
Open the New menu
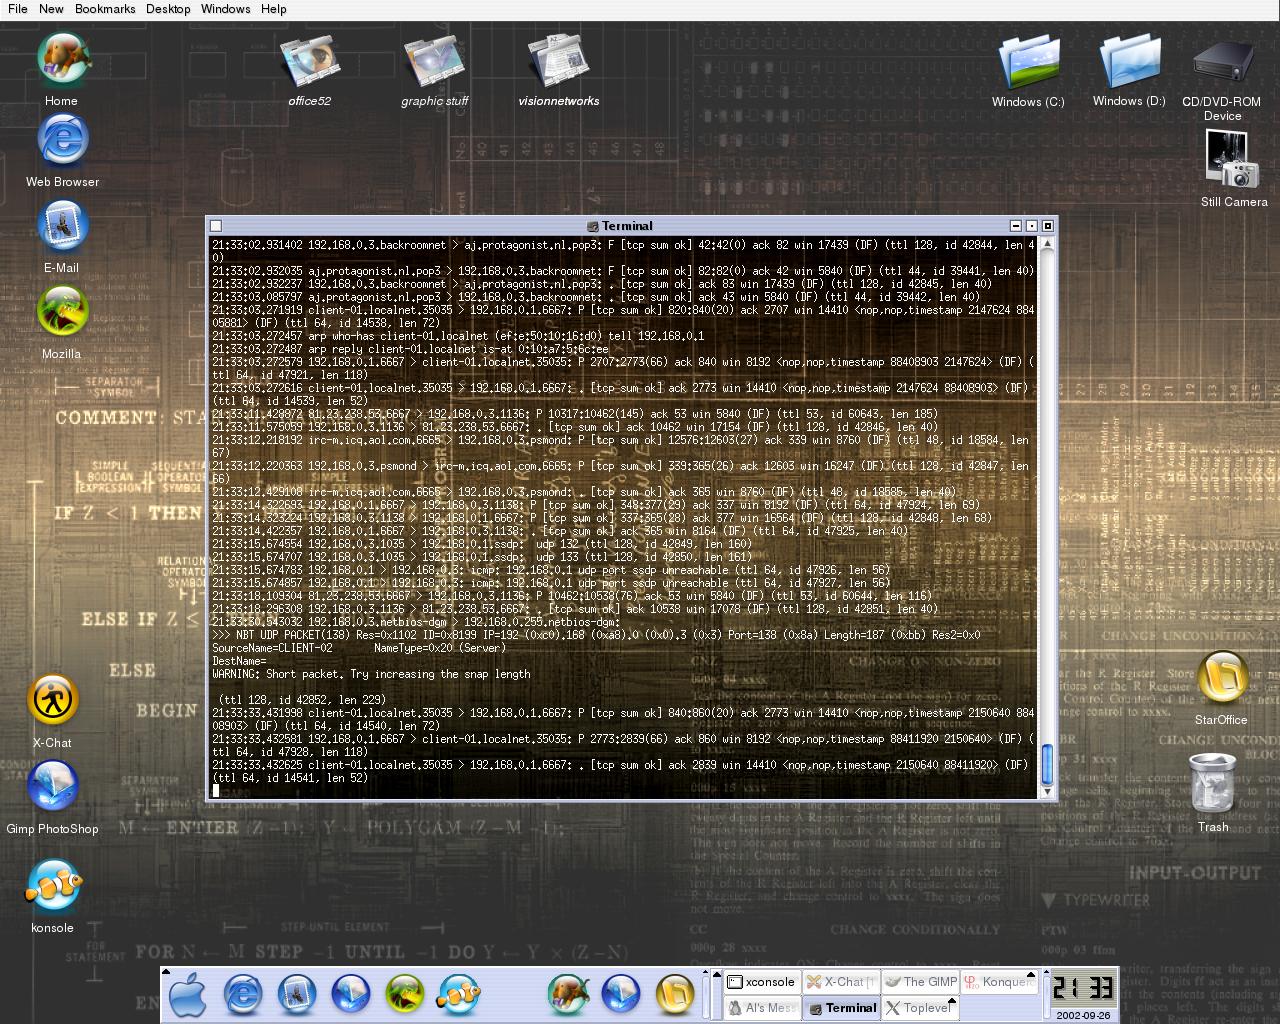tap(51, 9)
